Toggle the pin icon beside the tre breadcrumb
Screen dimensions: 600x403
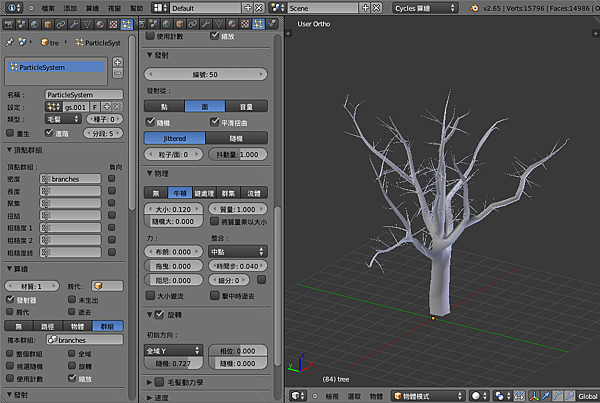[9, 42]
